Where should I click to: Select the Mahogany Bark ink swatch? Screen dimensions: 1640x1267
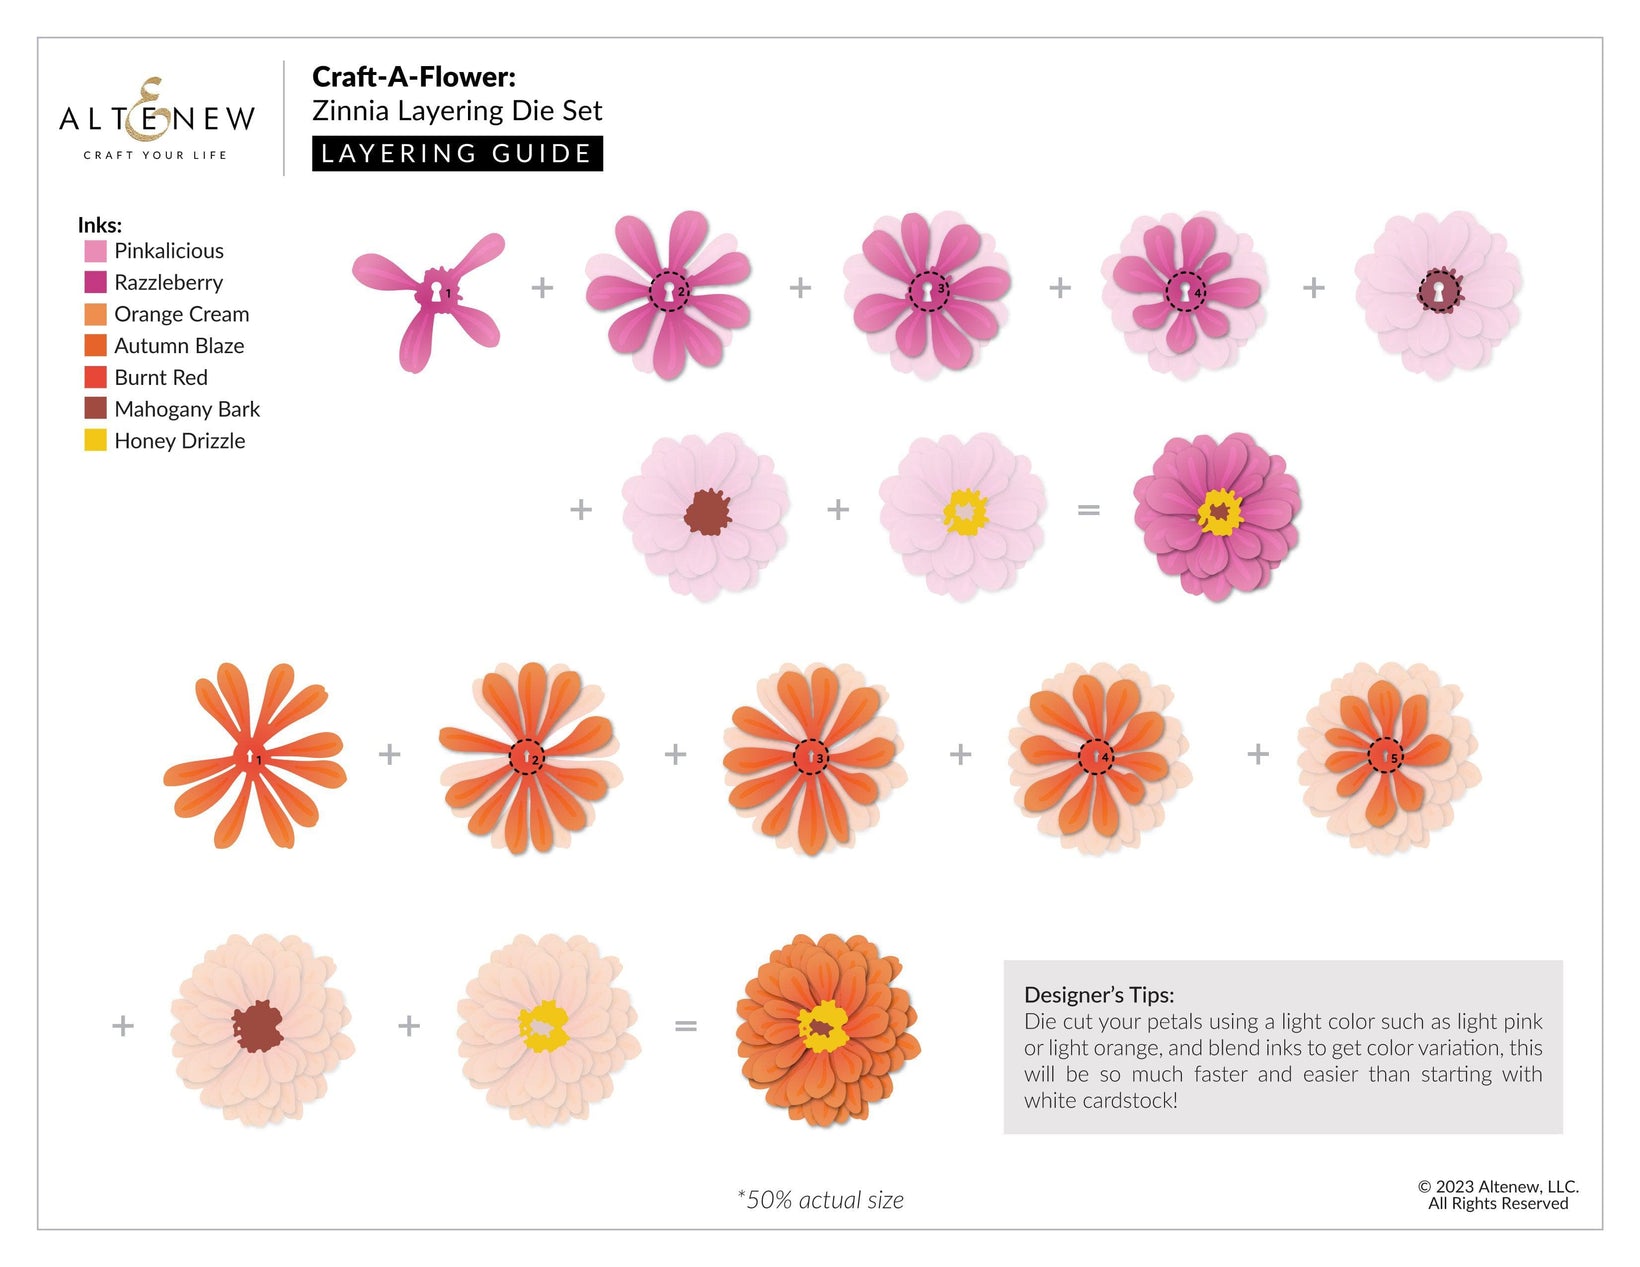click(95, 409)
